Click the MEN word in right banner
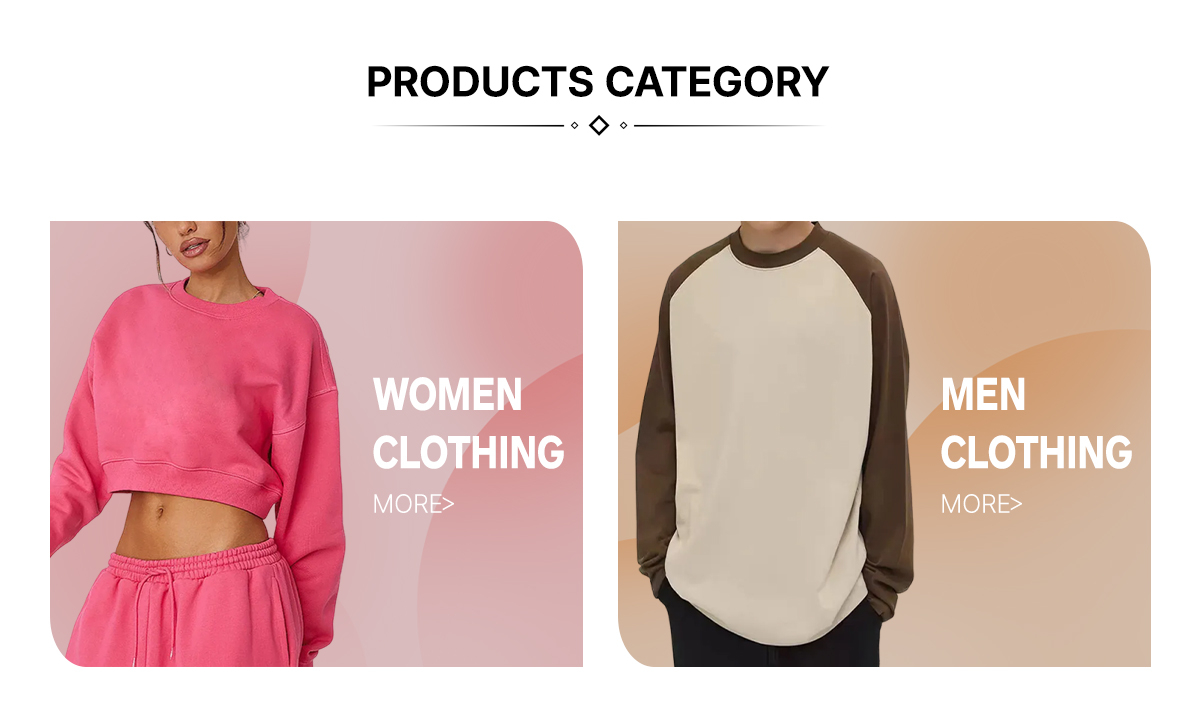1200x720 pixels. click(983, 394)
